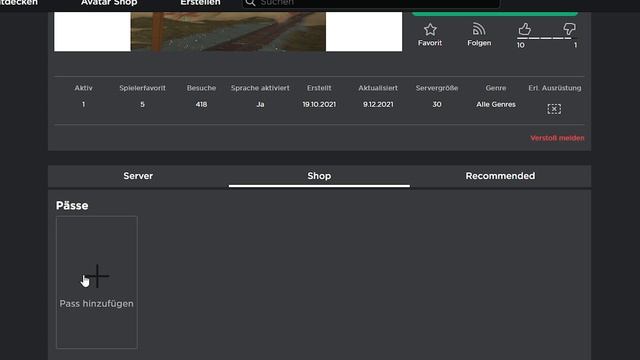Click the Erl. Ausrüstung gear icon
The image size is (640, 360).
[x=554, y=109]
